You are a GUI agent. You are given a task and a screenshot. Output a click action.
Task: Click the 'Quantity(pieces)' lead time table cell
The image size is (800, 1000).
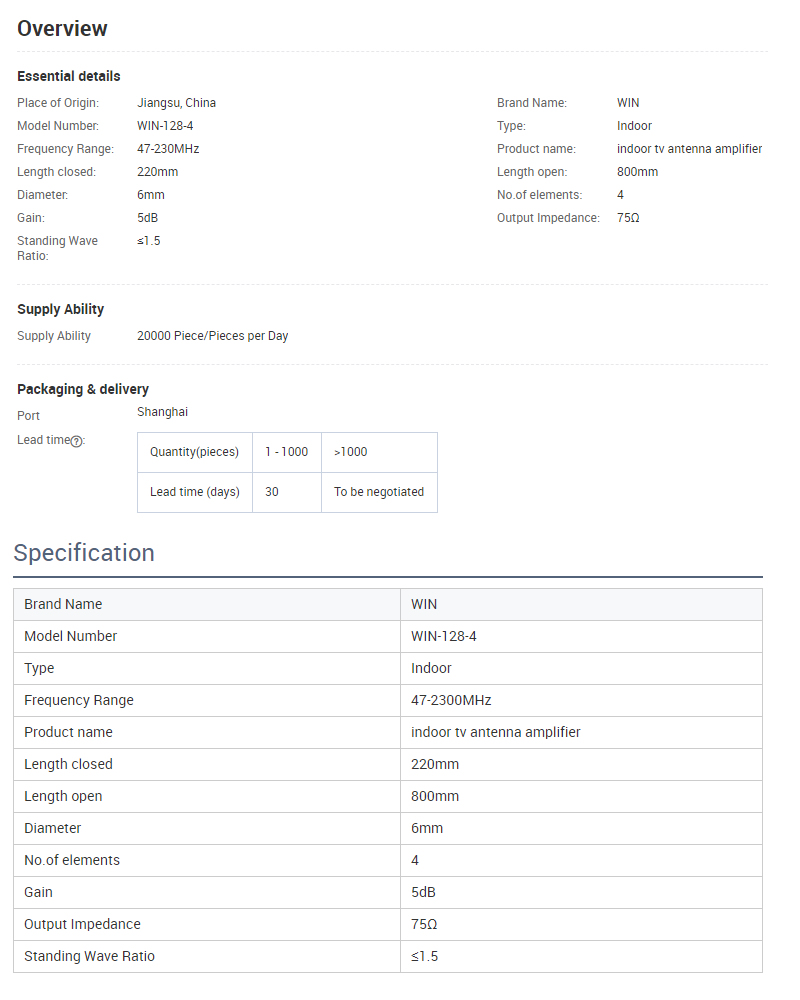pyautogui.click(x=195, y=452)
